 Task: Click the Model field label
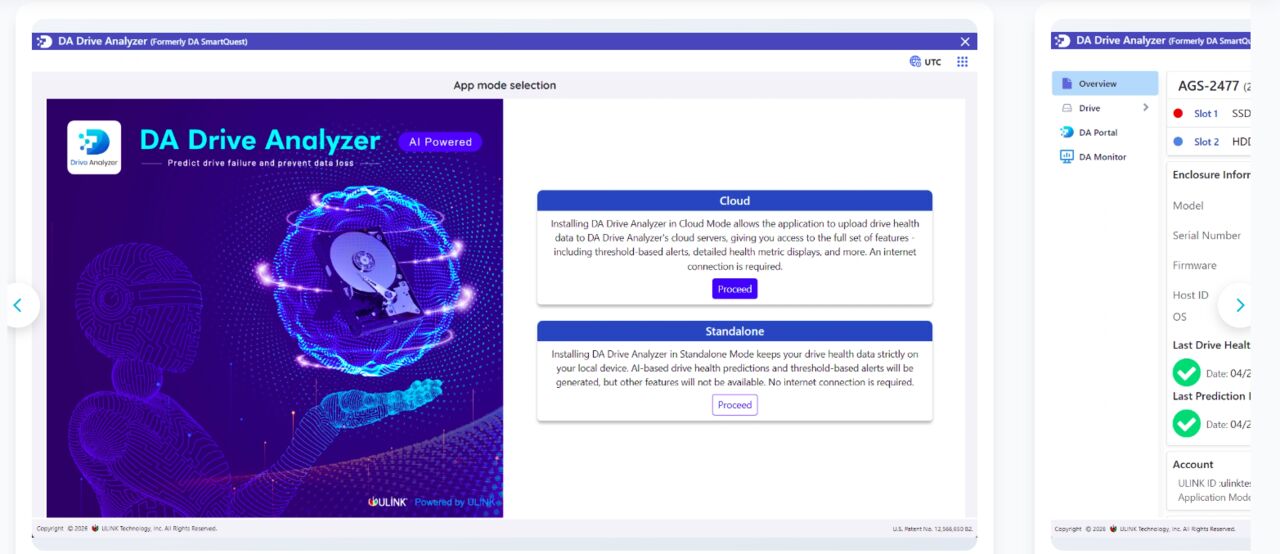(x=1188, y=206)
